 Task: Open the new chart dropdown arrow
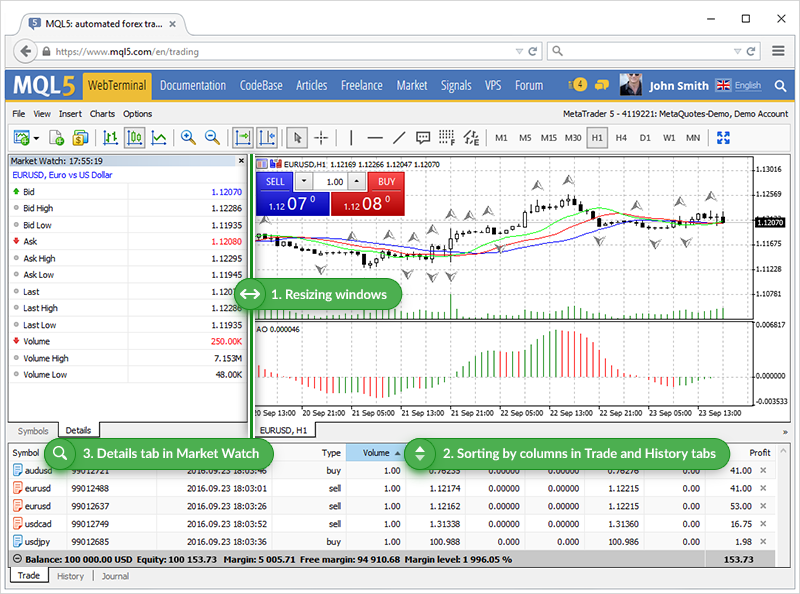[36, 138]
